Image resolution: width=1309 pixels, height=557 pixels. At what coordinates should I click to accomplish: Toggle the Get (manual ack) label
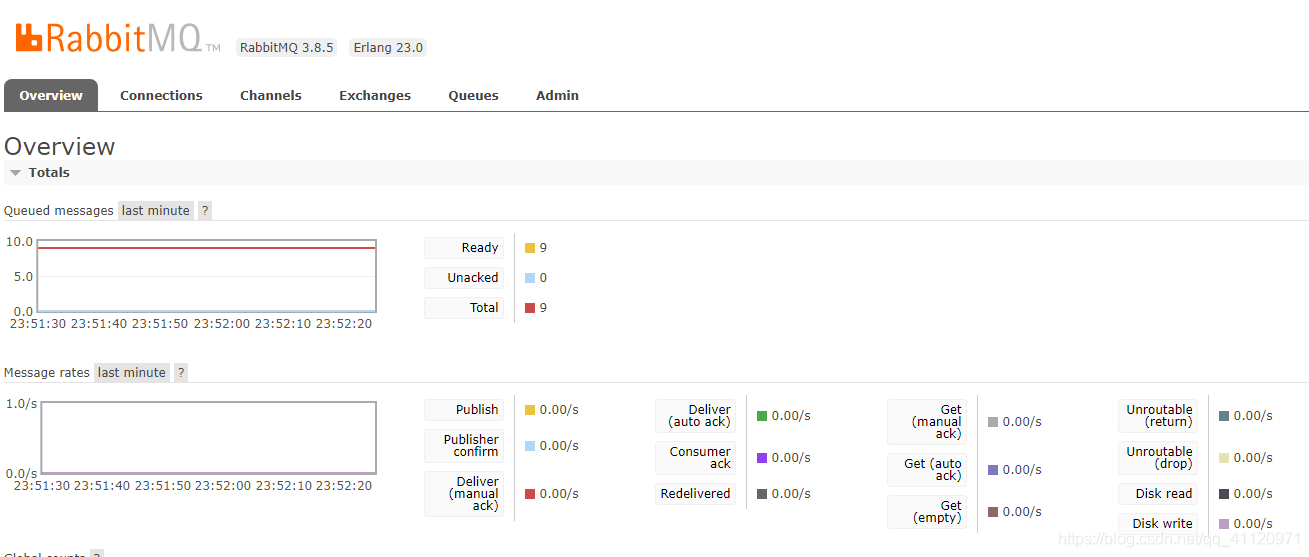point(927,421)
